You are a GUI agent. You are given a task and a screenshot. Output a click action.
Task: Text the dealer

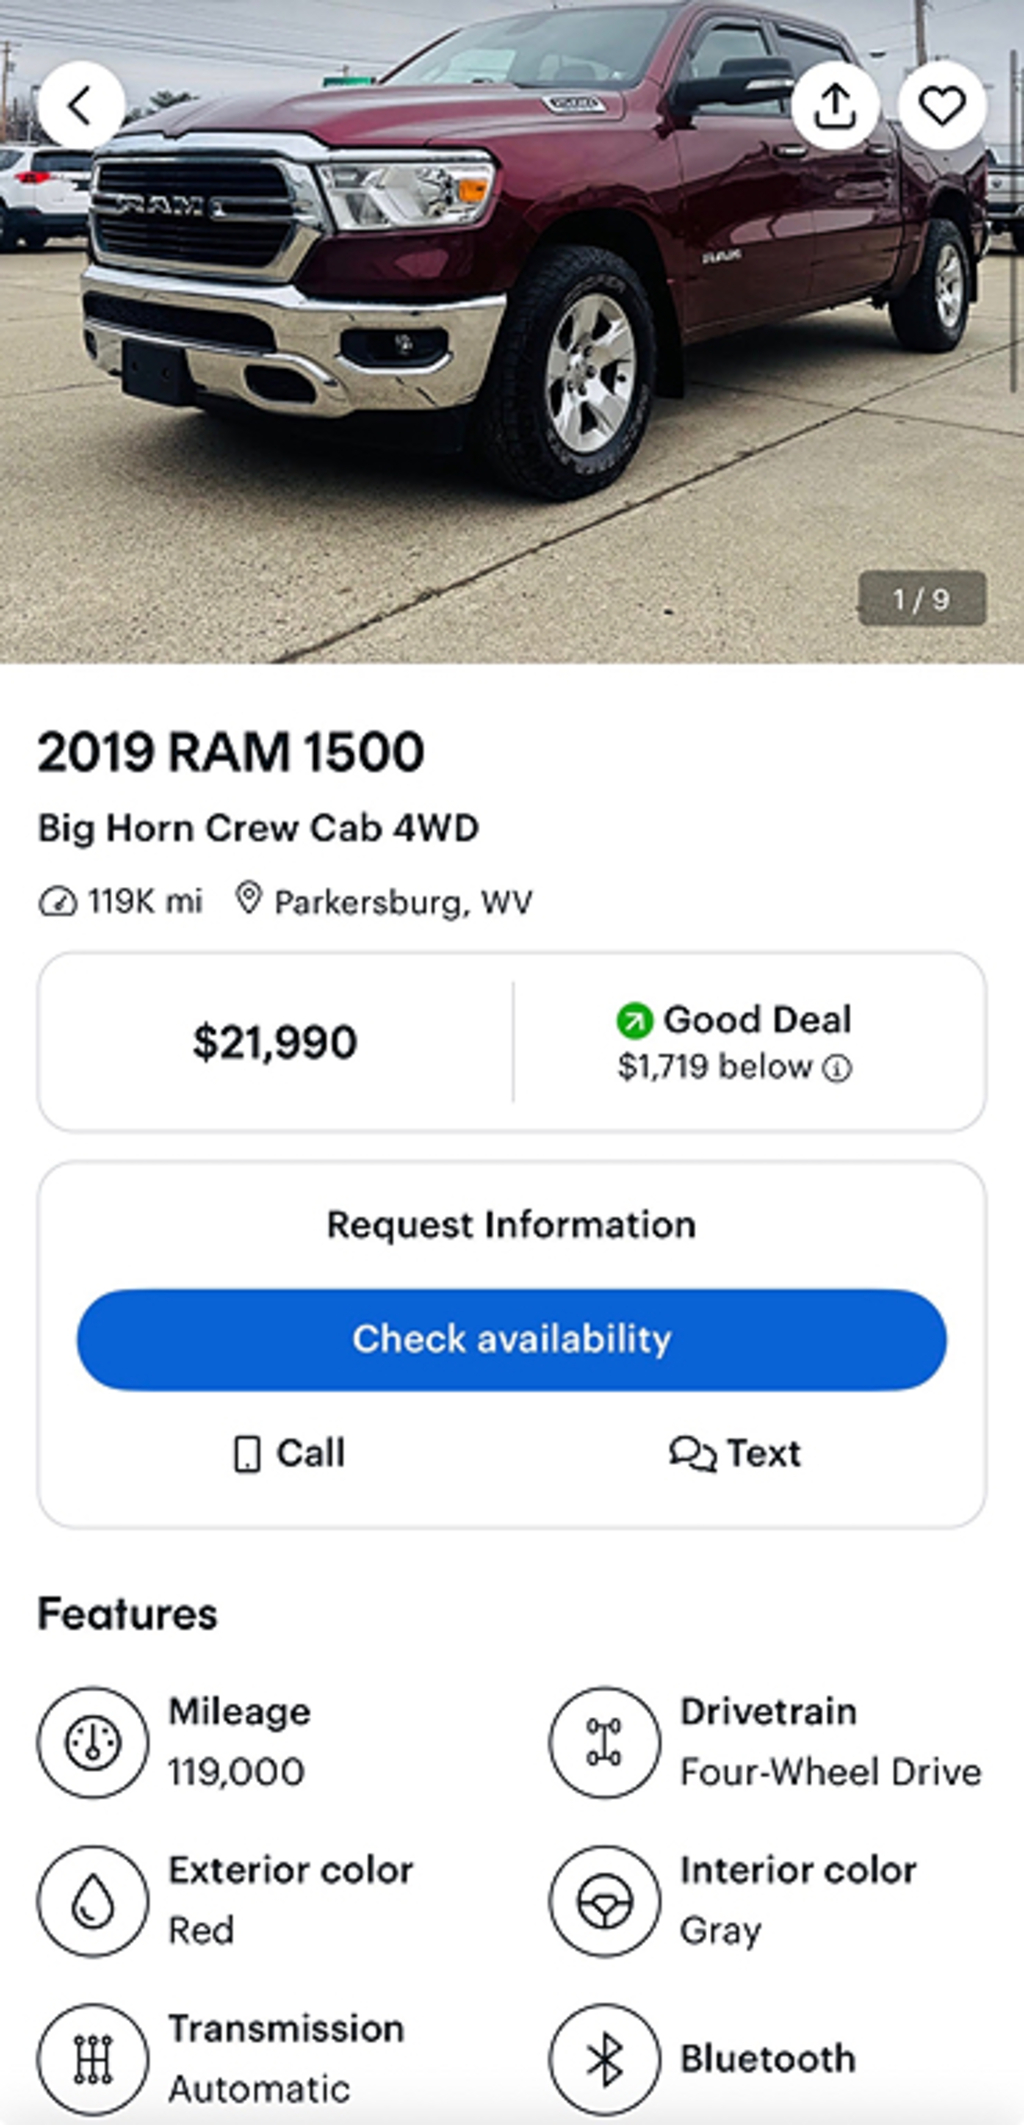click(735, 1453)
